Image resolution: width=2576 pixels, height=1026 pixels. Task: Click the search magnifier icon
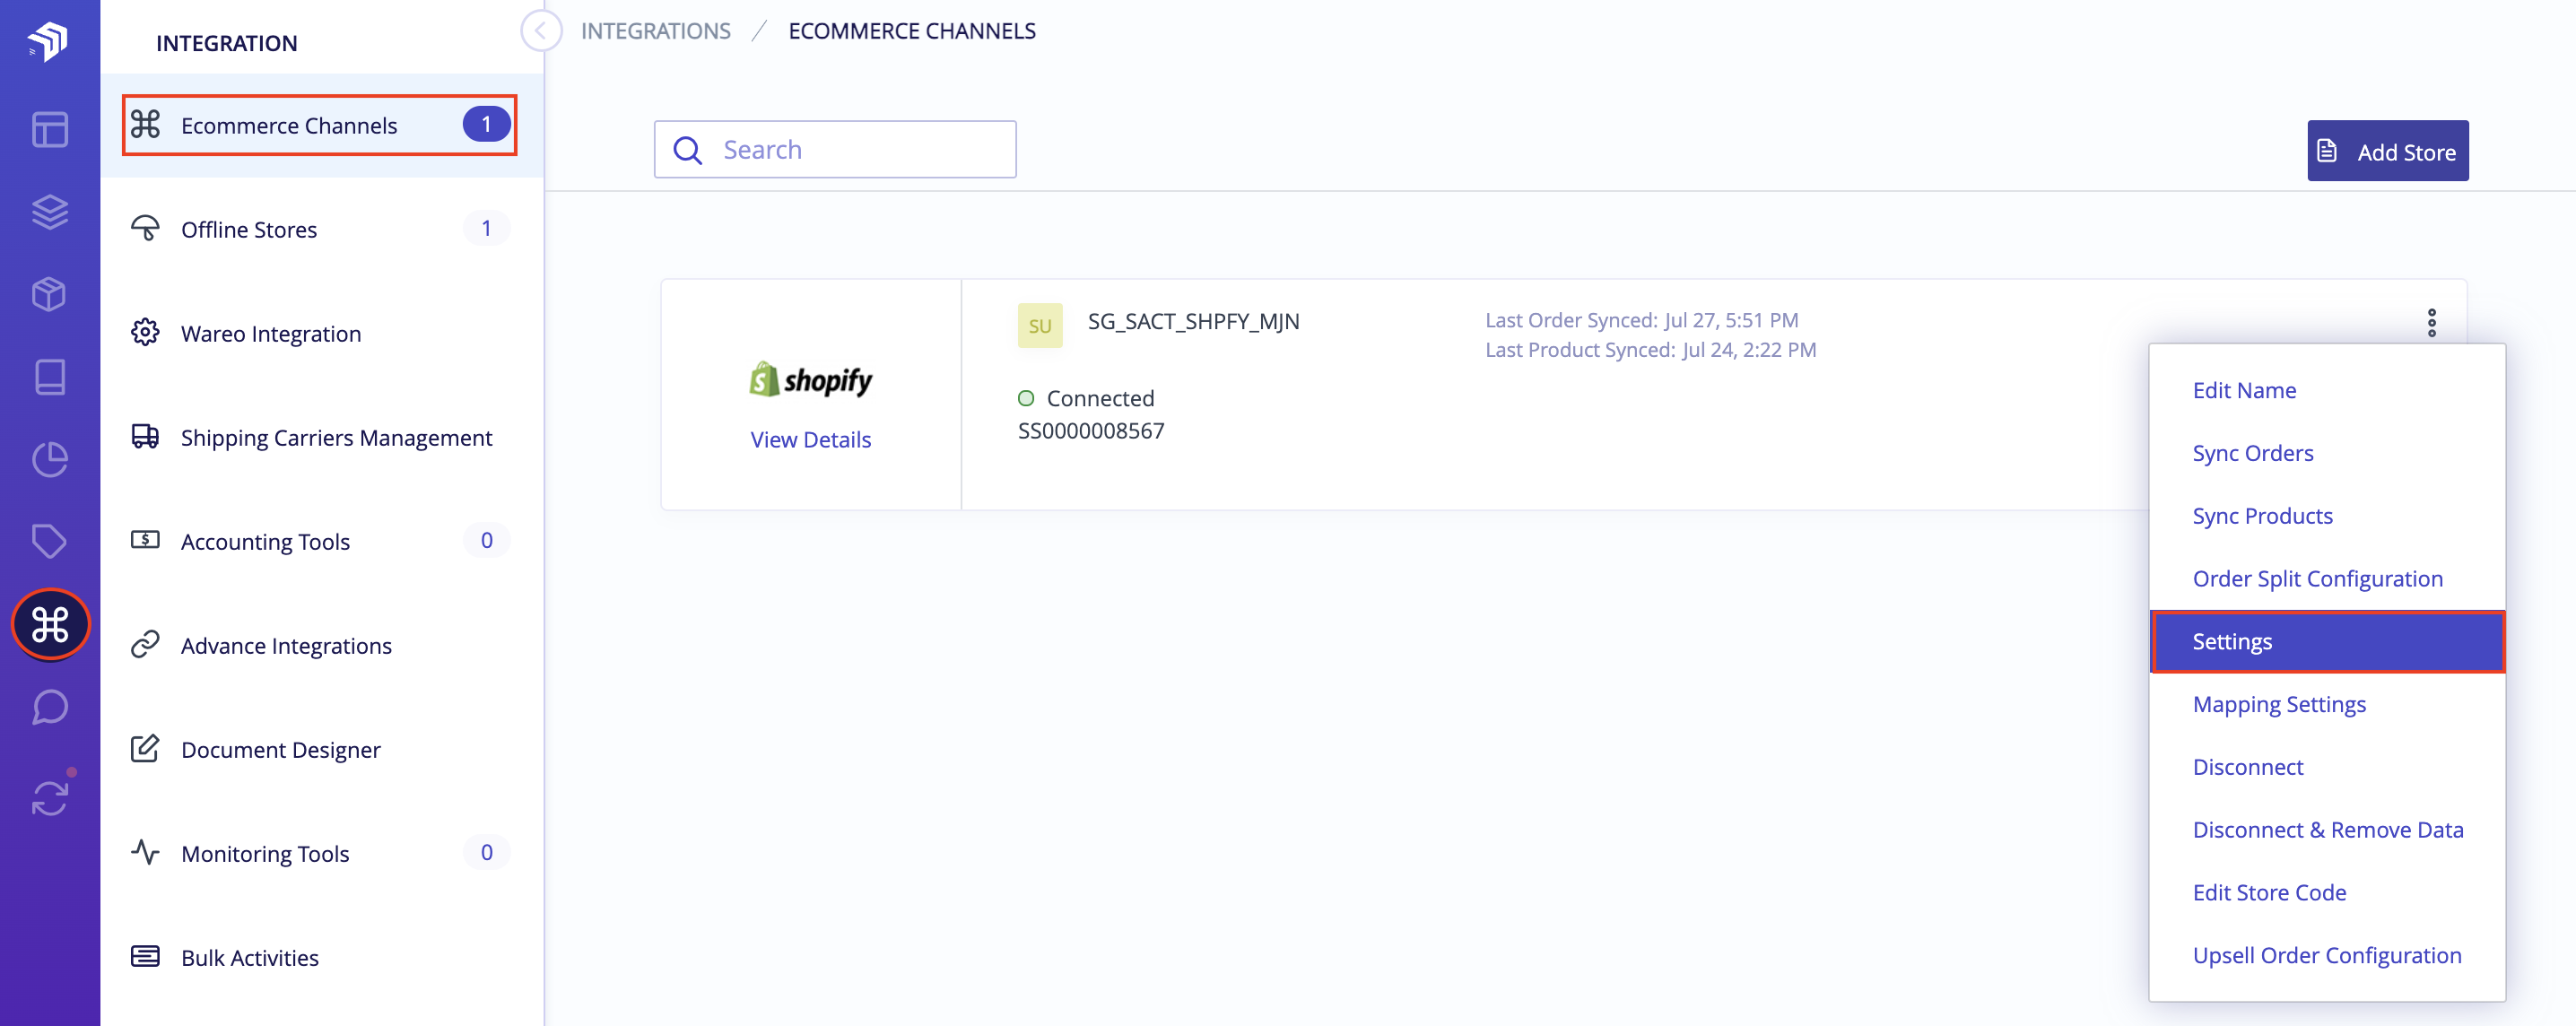(x=688, y=150)
